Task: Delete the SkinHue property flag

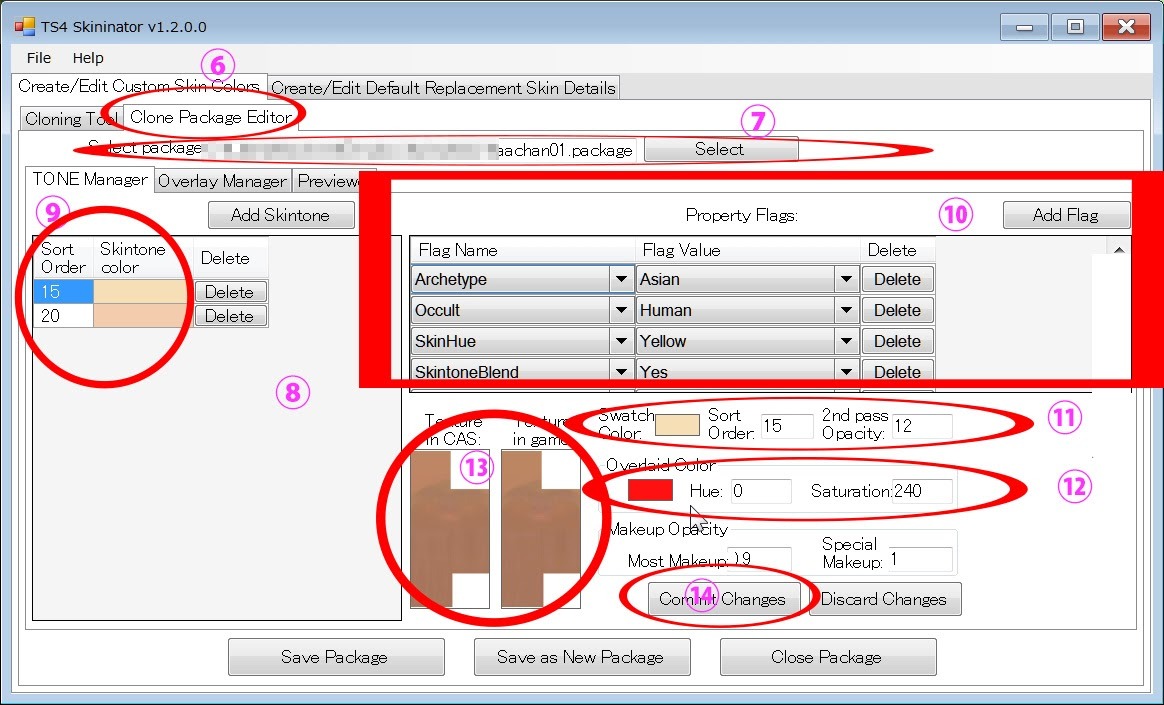Action: click(x=897, y=341)
